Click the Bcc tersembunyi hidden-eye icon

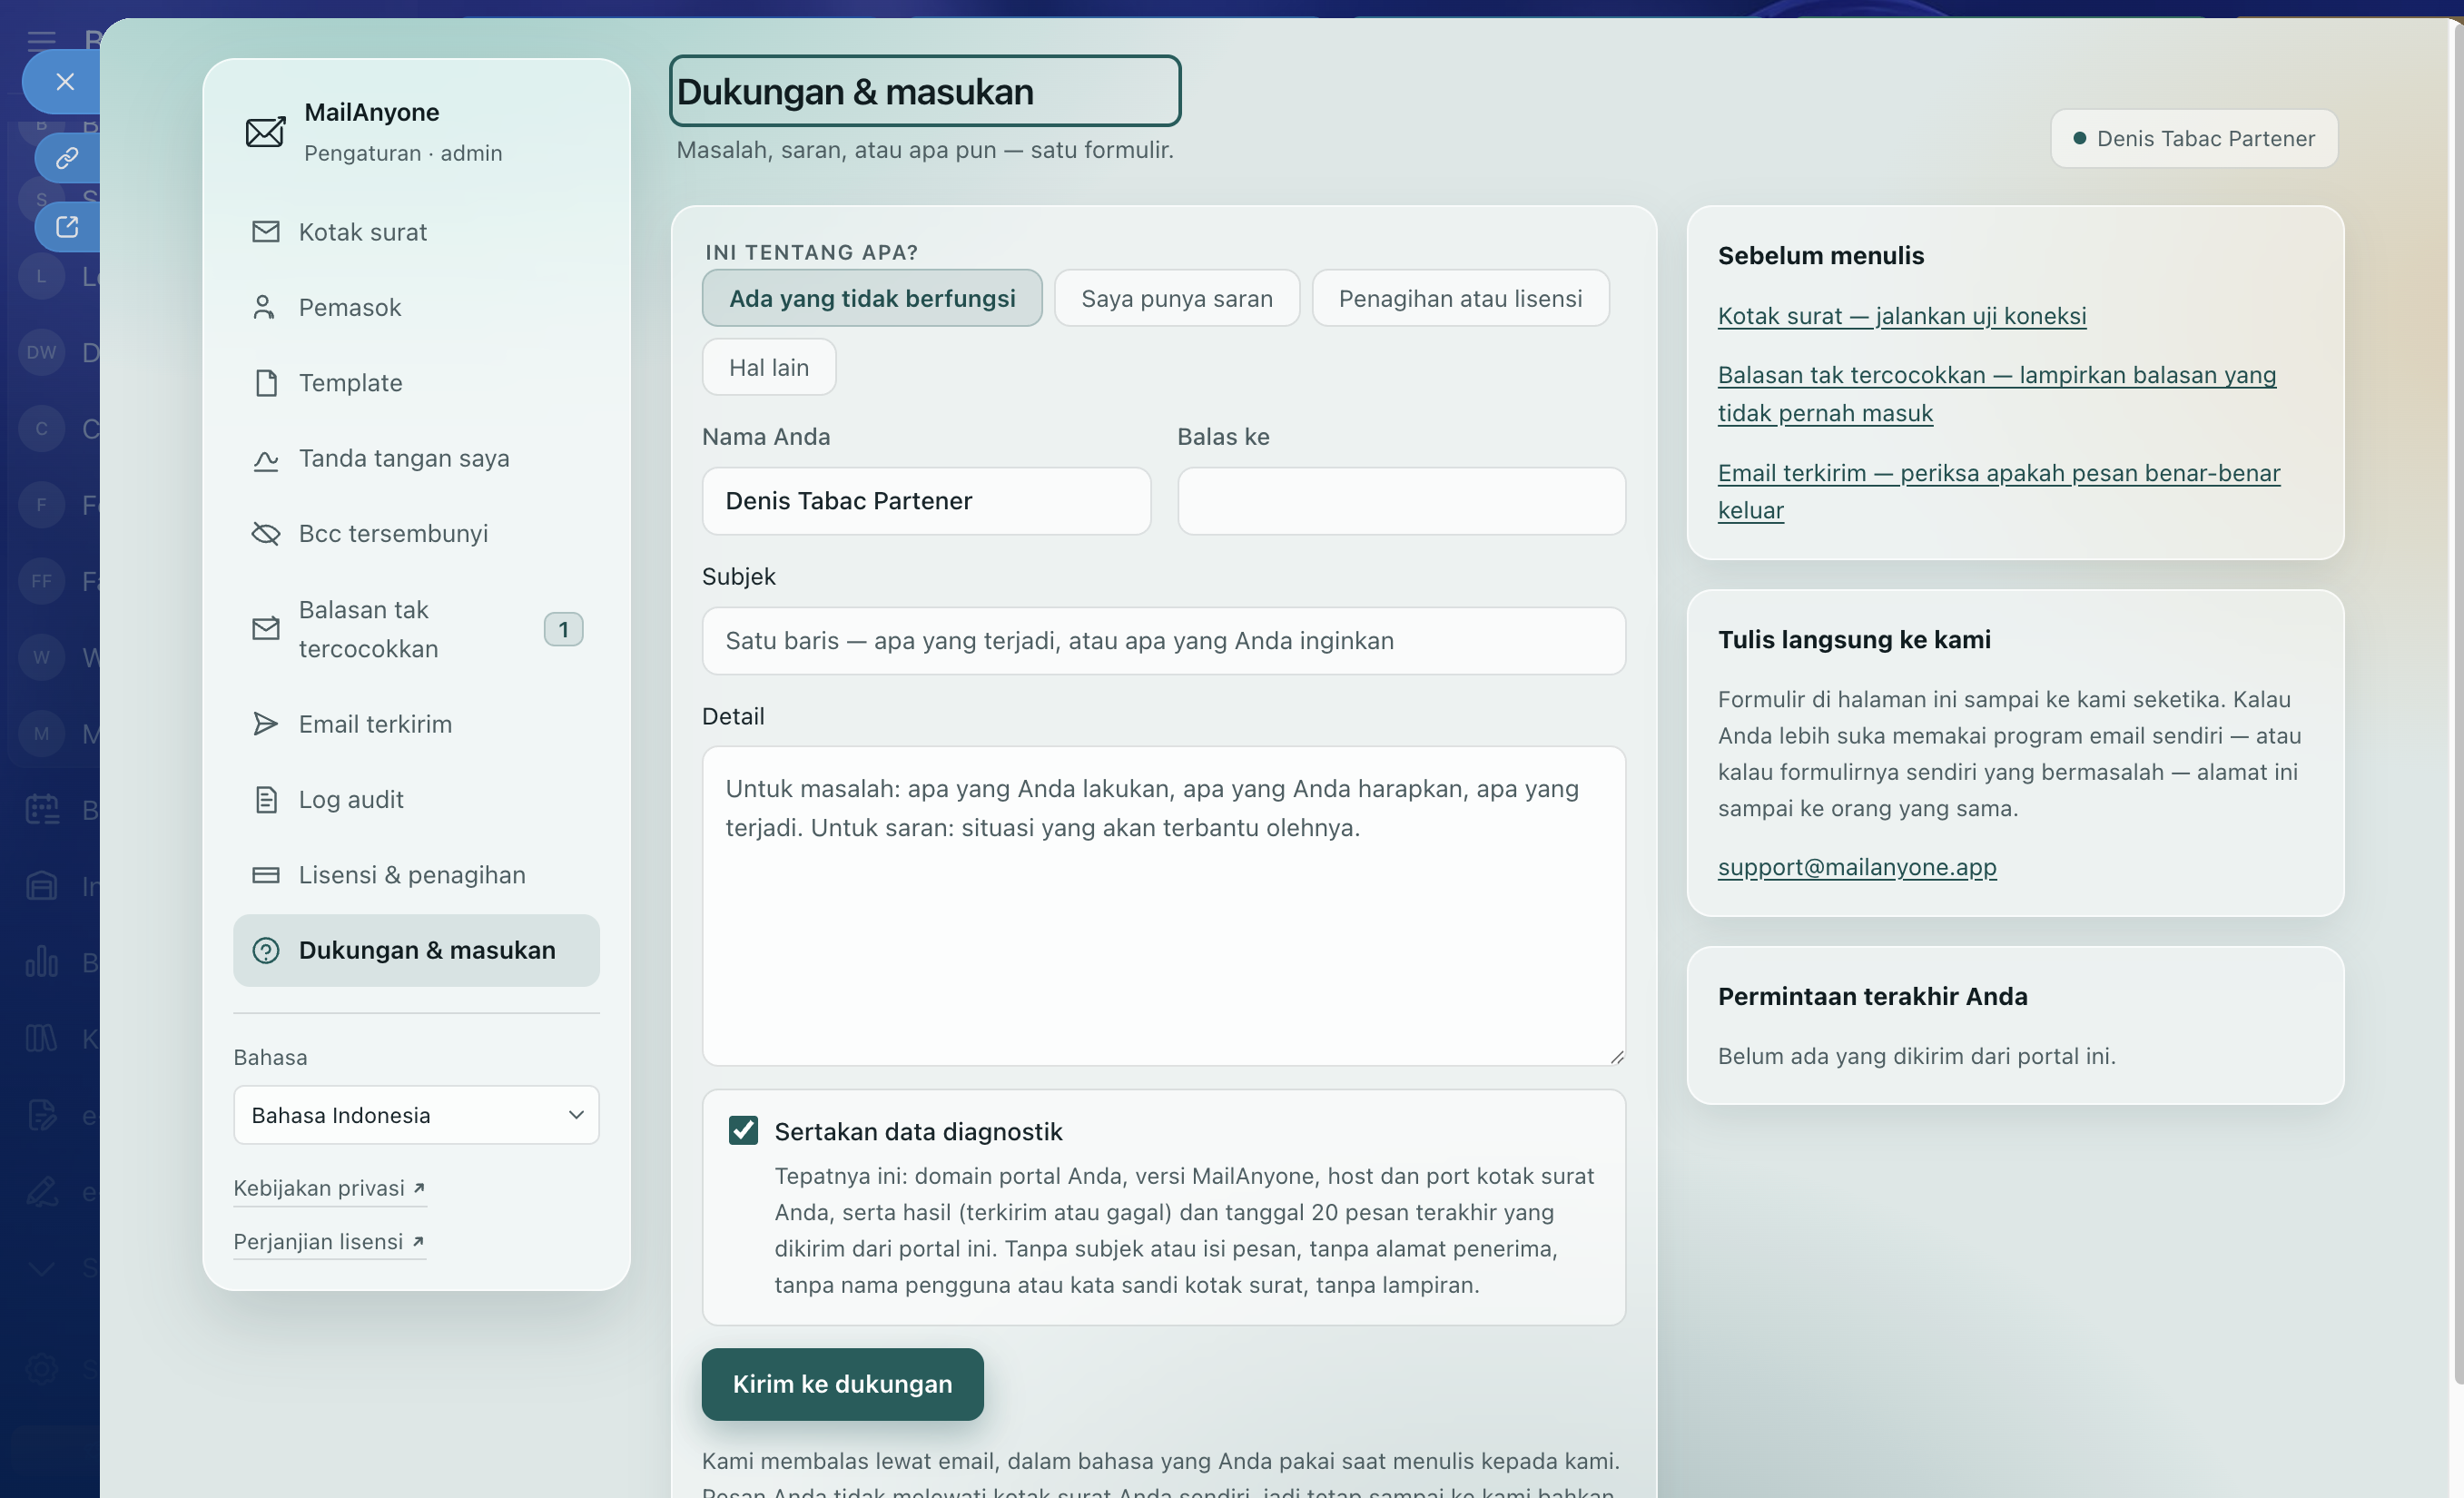point(265,534)
